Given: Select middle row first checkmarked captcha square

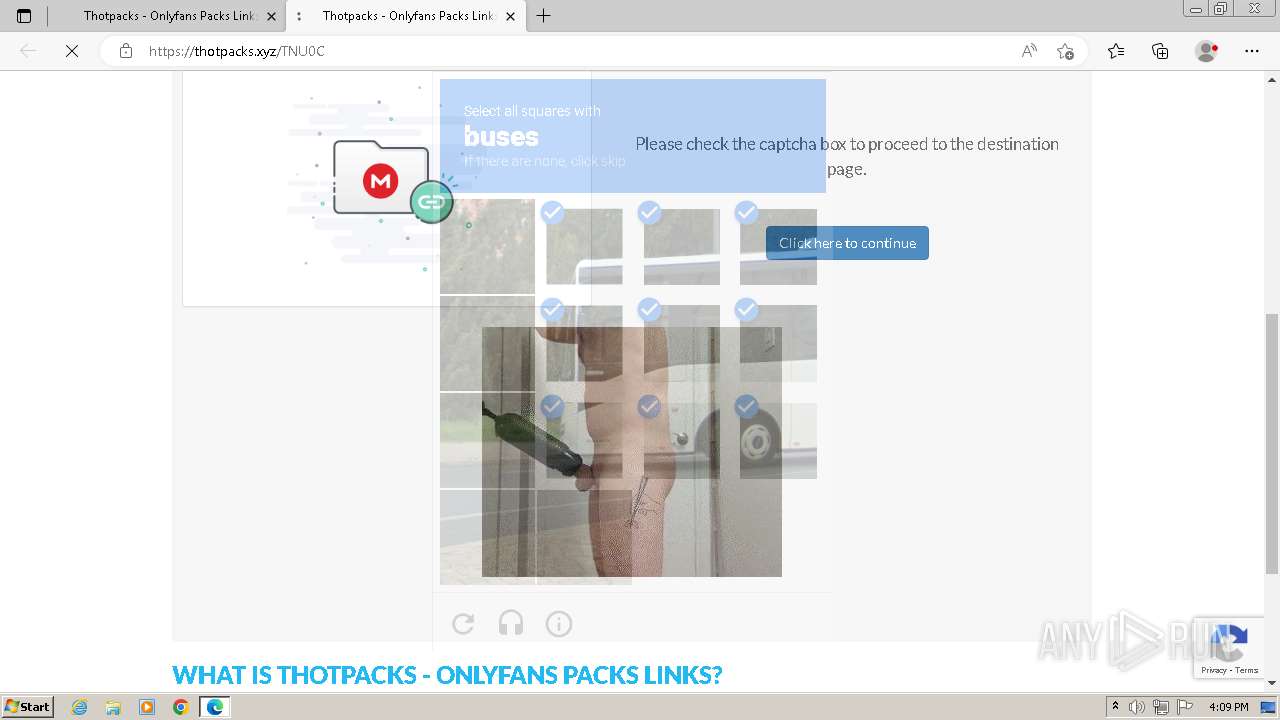Looking at the screenshot, I should pos(584,343).
